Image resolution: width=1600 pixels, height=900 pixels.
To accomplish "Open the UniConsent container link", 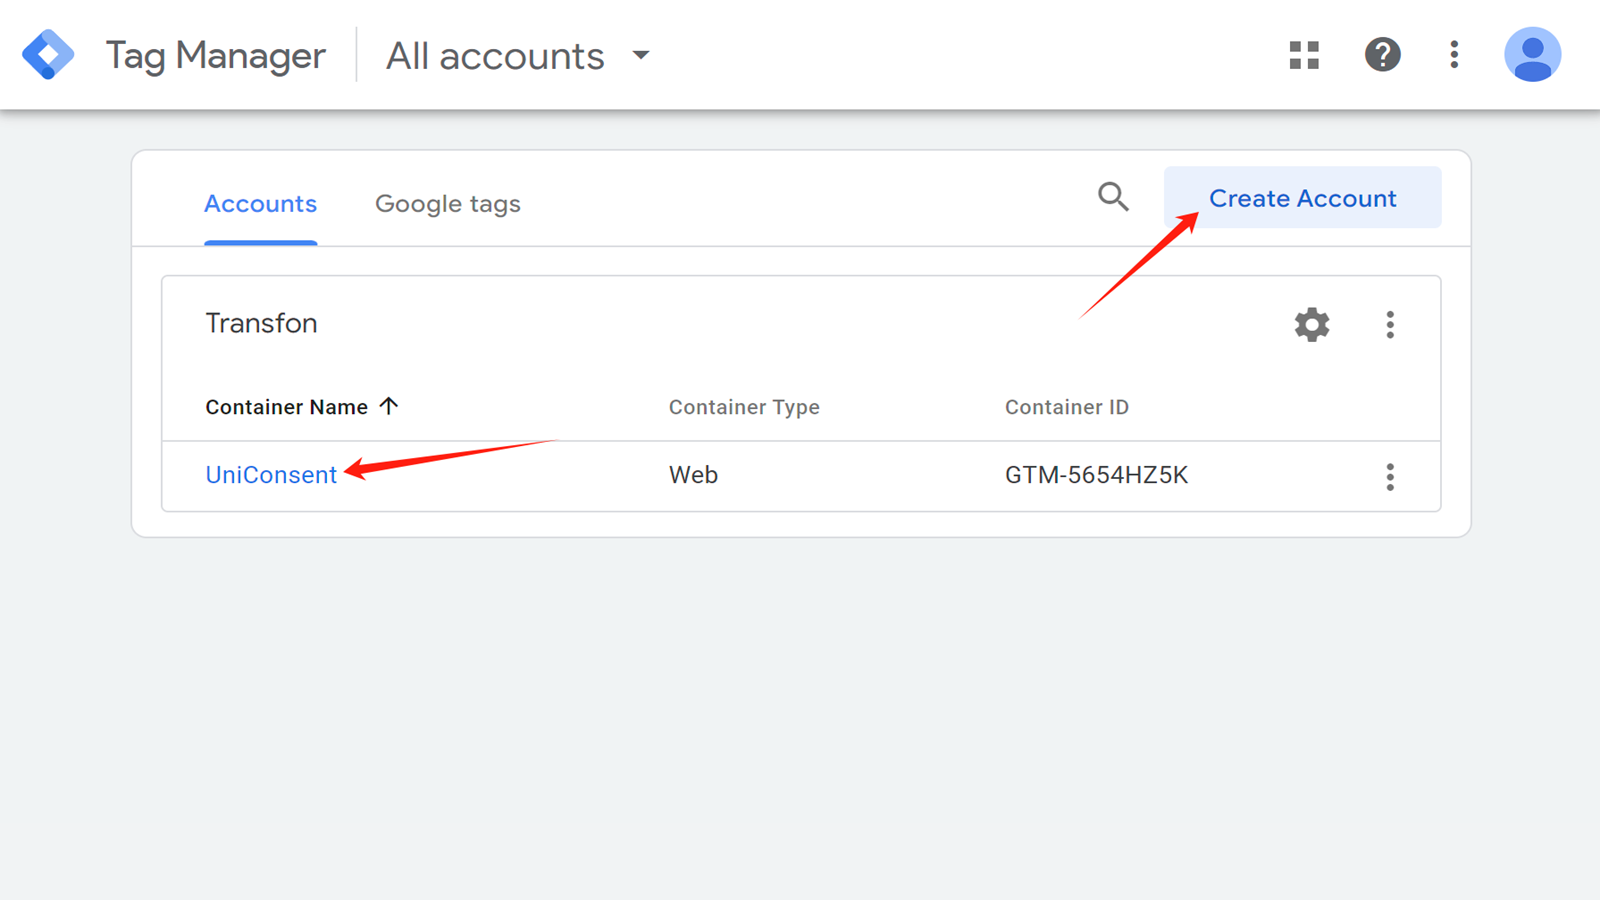I will click(271, 475).
